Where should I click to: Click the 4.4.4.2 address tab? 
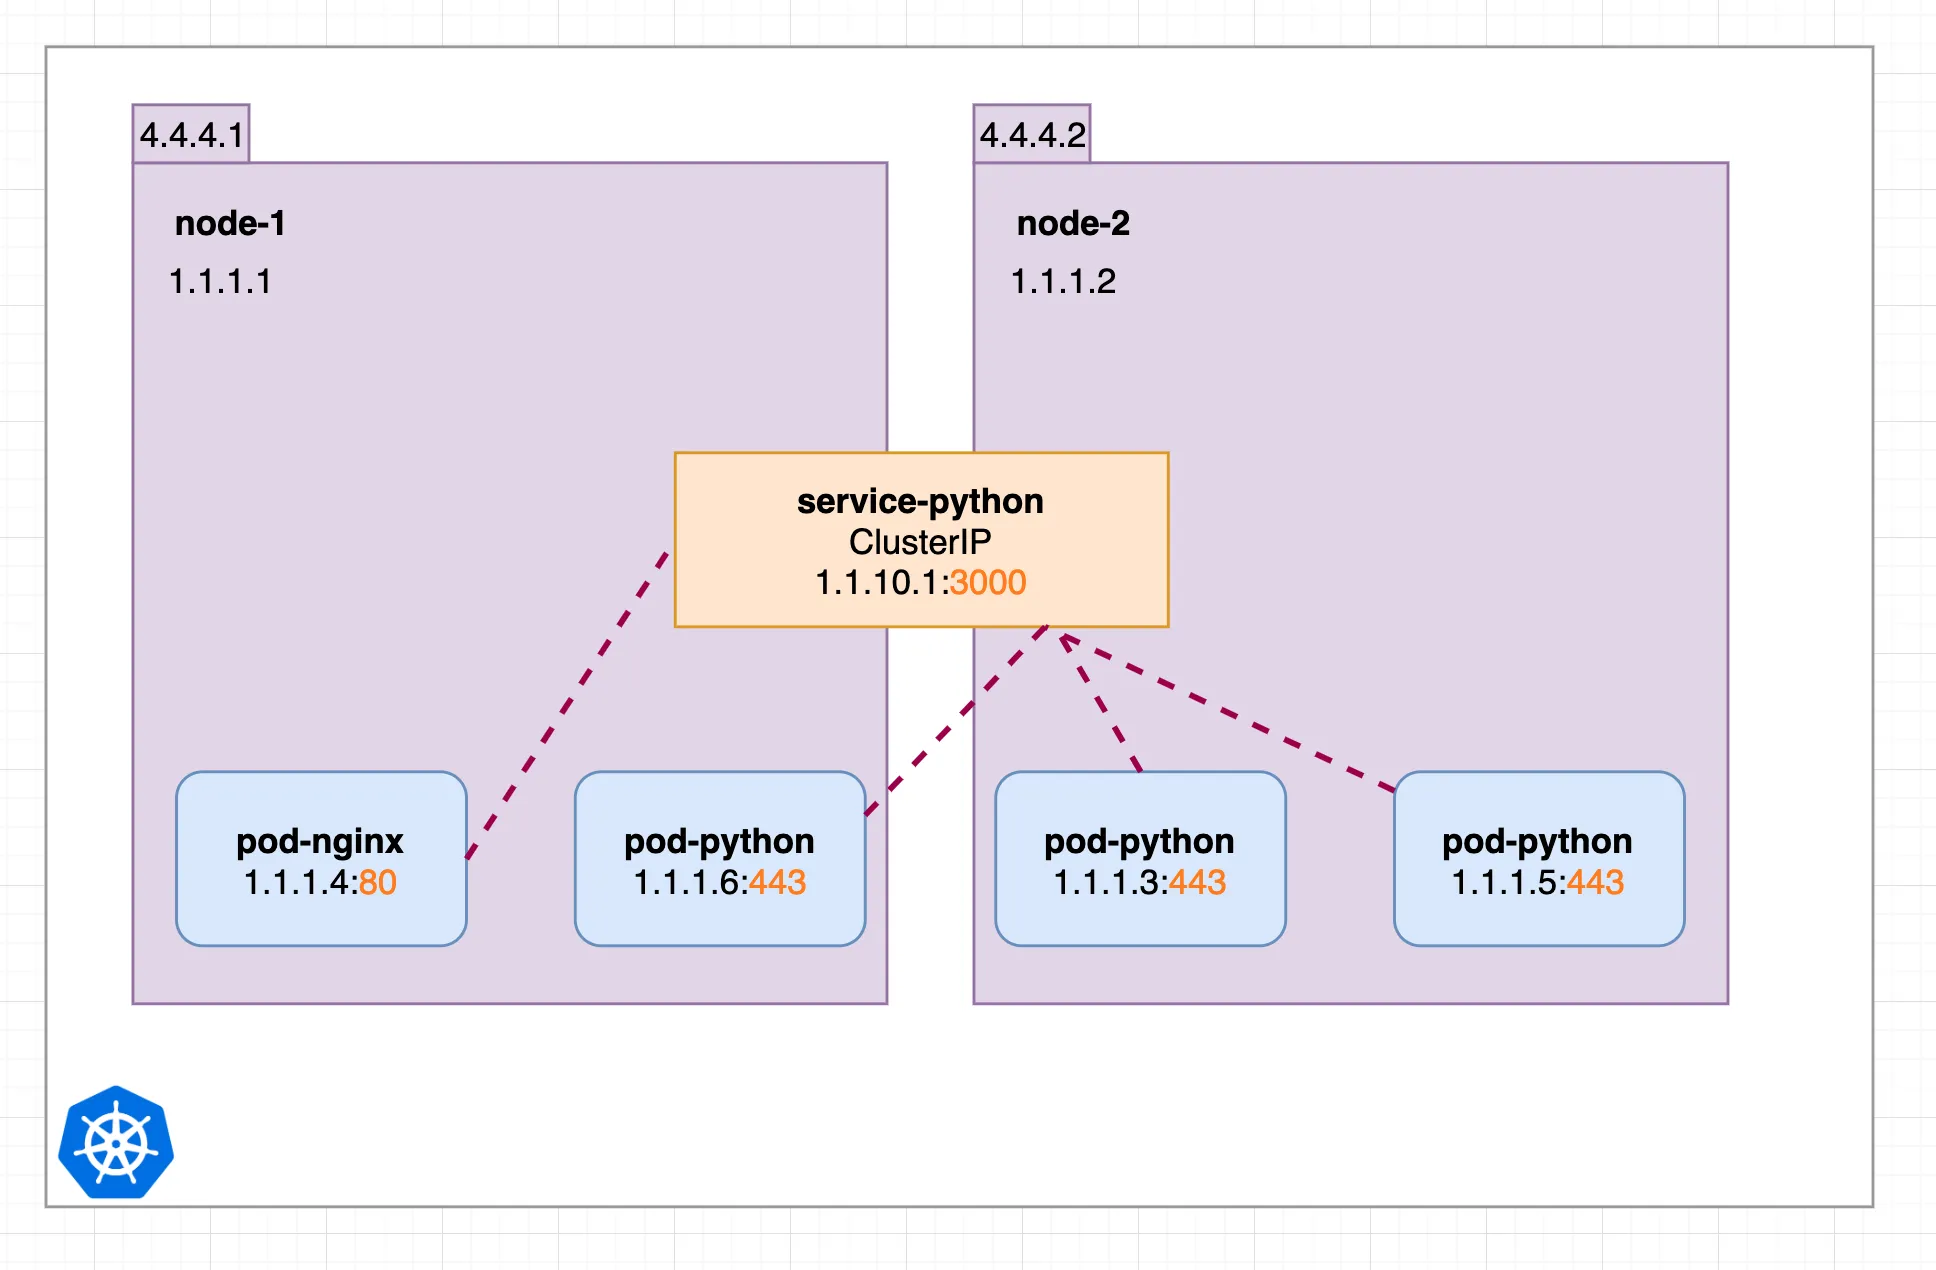coord(1032,134)
